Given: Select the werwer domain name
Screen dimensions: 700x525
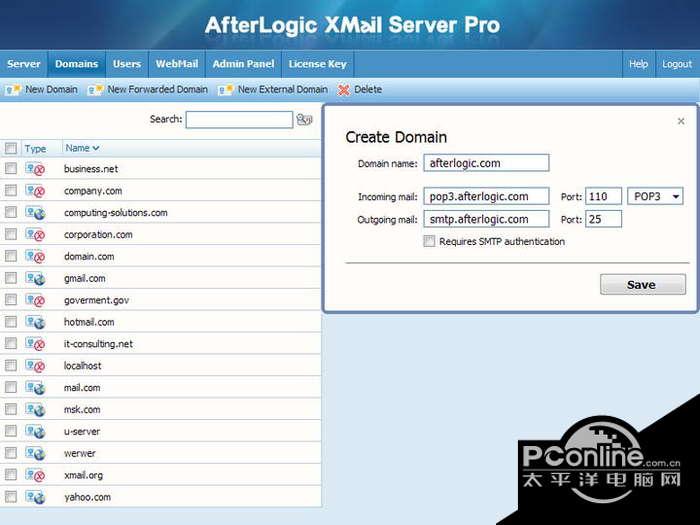Looking at the screenshot, I should point(79,454).
